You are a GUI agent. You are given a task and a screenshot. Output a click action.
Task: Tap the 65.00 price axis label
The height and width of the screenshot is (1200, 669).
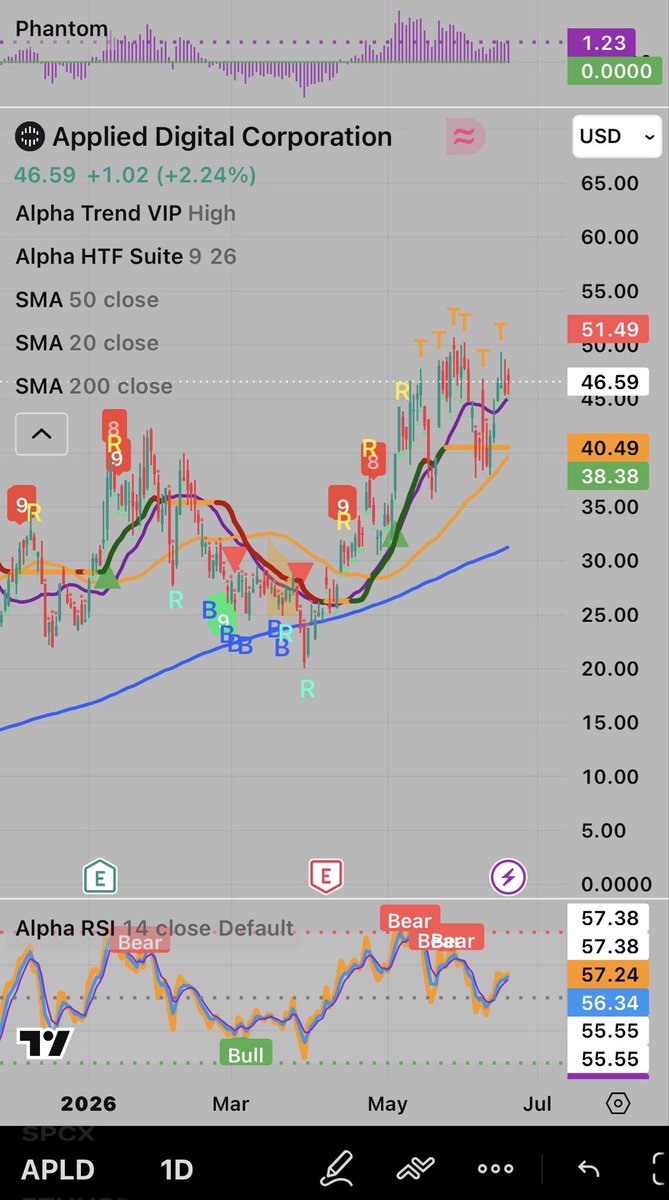(609, 183)
